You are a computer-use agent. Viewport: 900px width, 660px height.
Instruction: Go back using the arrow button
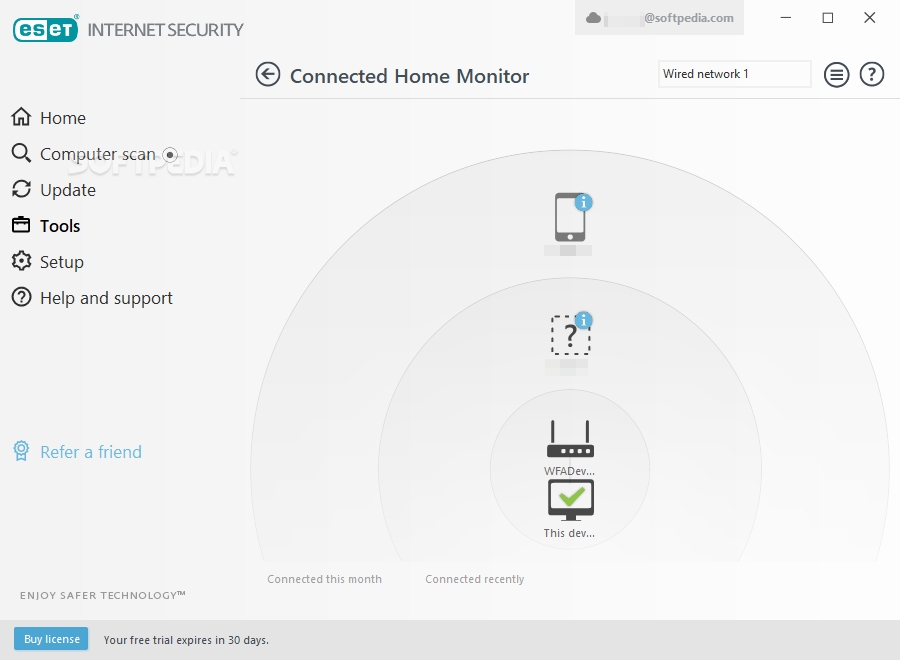pyautogui.click(x=267, y=75)
